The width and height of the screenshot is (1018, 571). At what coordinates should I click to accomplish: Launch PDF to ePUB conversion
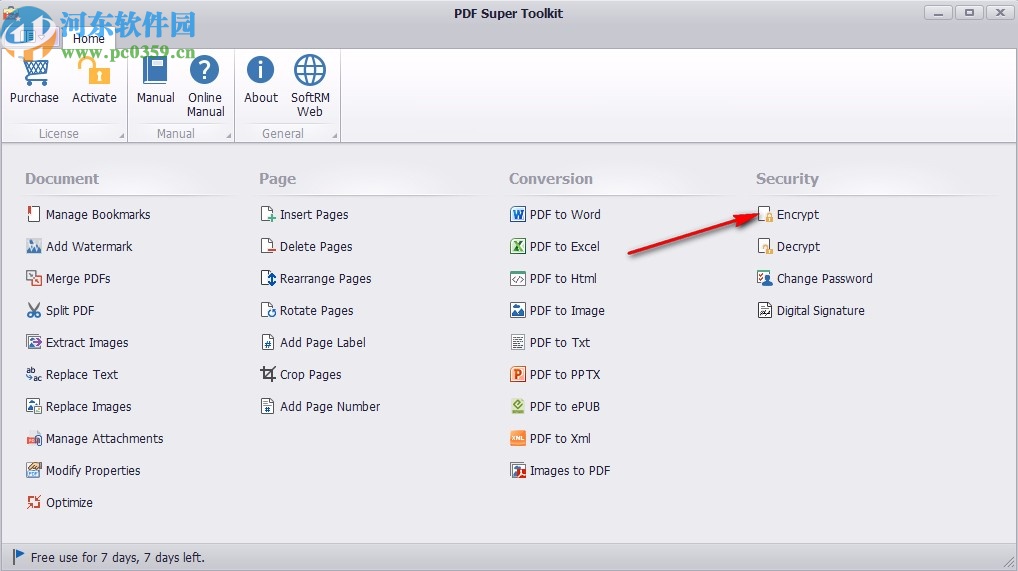coord(554,406)
